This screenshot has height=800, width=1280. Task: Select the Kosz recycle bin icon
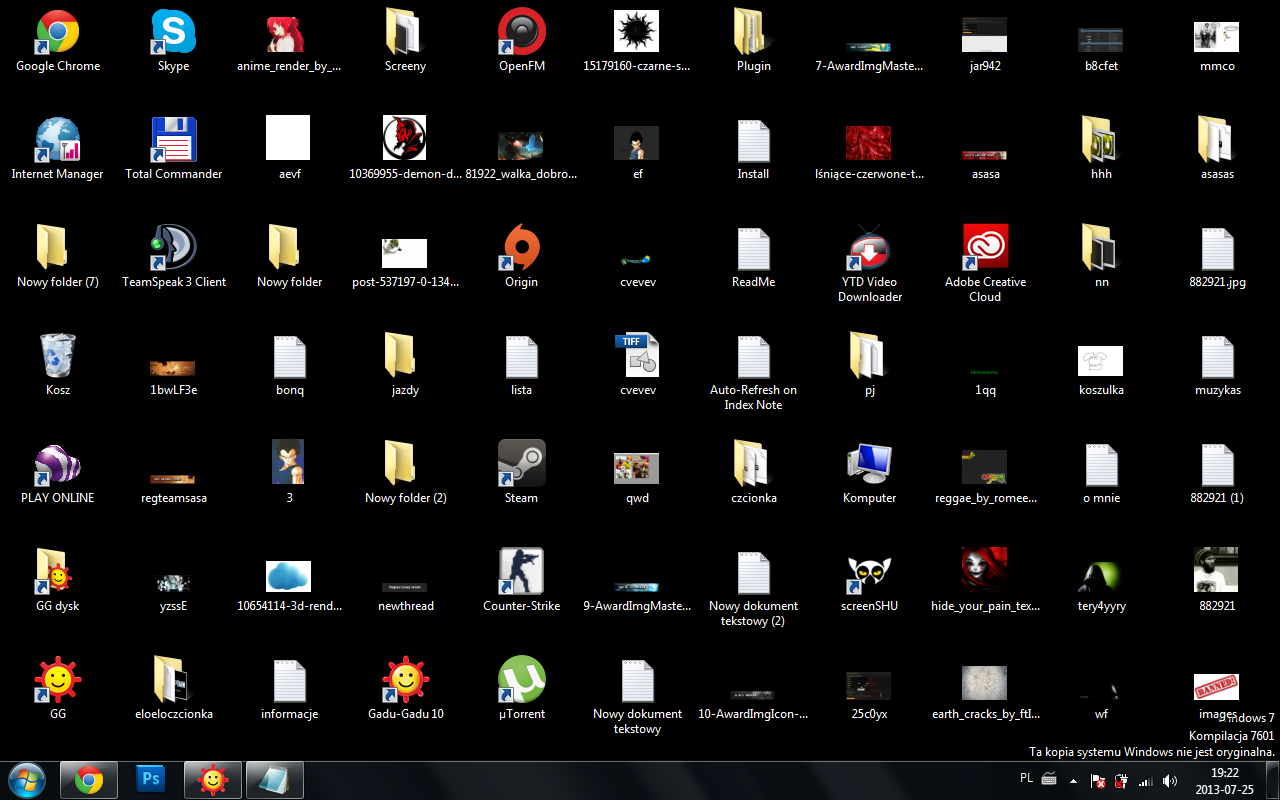tap(58, 357)
